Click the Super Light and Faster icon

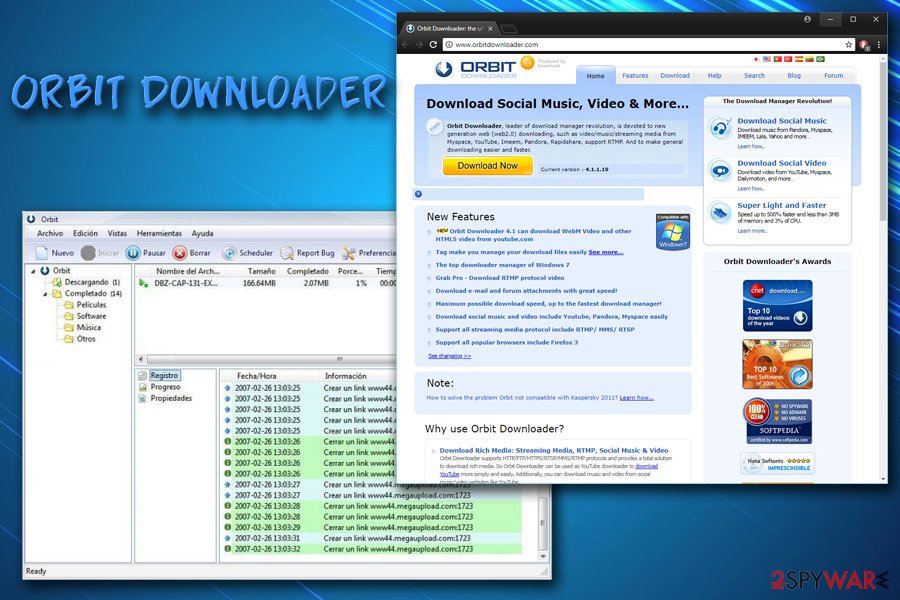click(720, 213)
